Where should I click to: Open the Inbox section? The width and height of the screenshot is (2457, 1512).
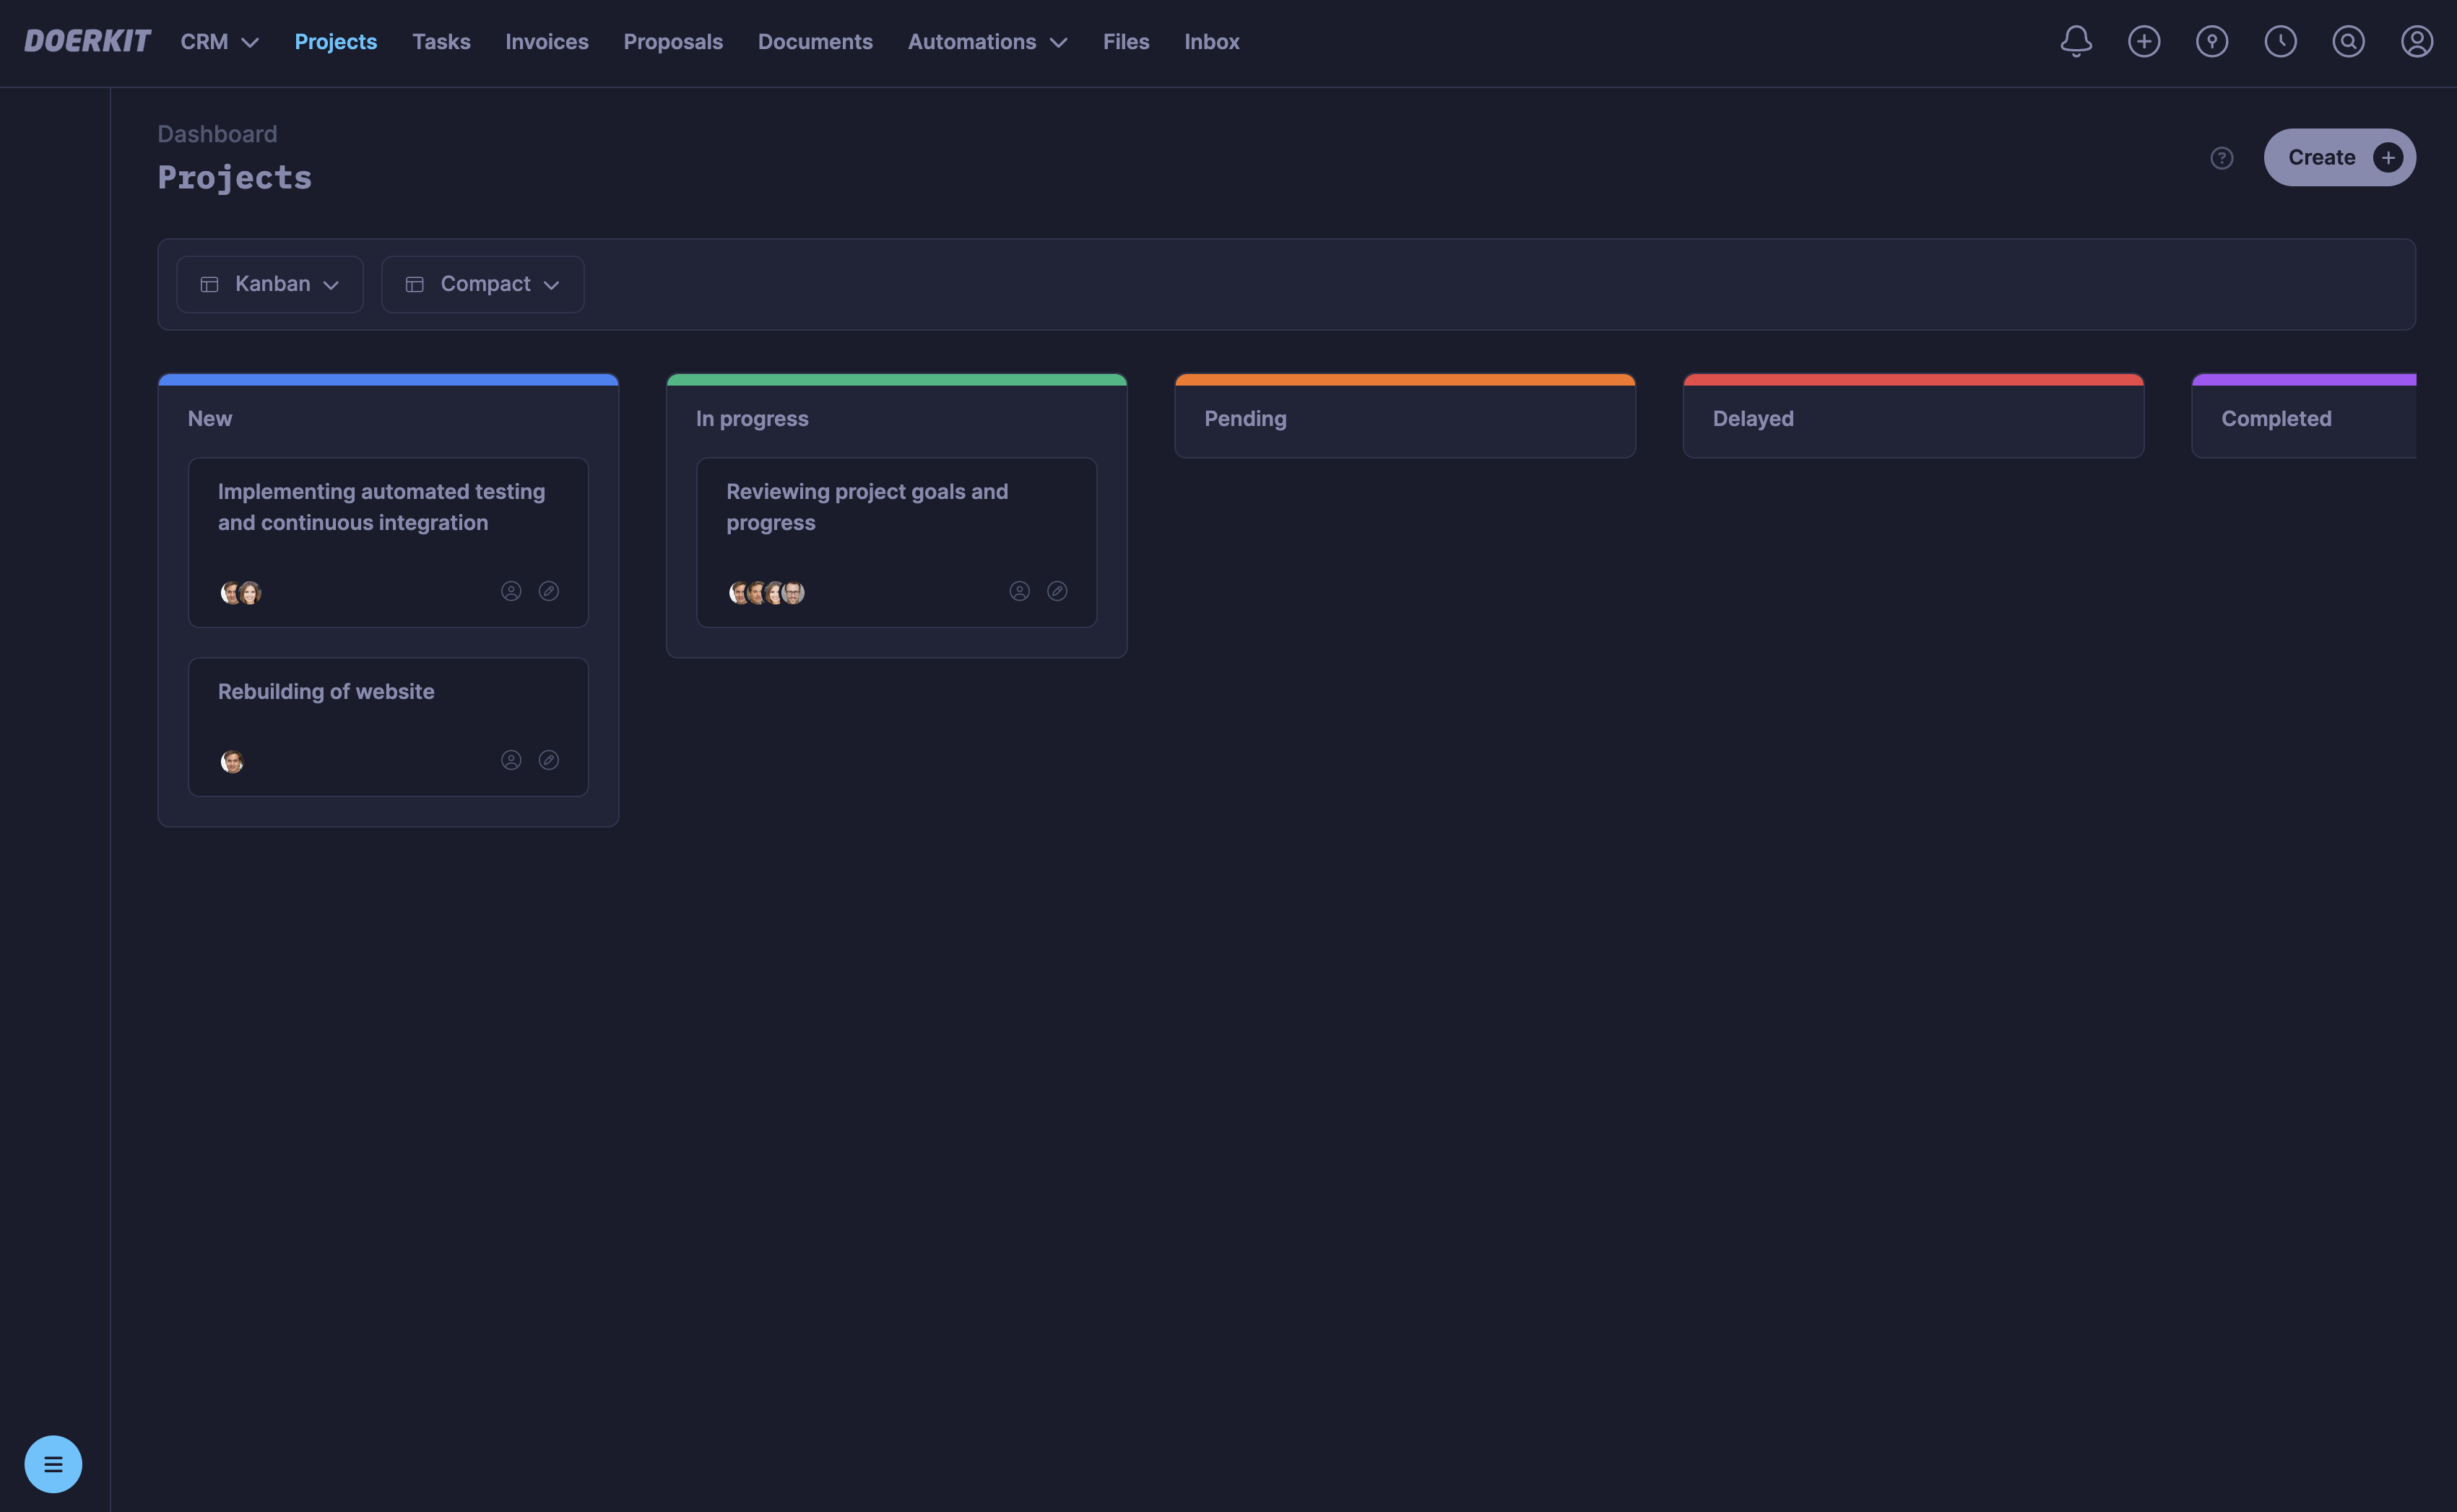coord(1211,41)
